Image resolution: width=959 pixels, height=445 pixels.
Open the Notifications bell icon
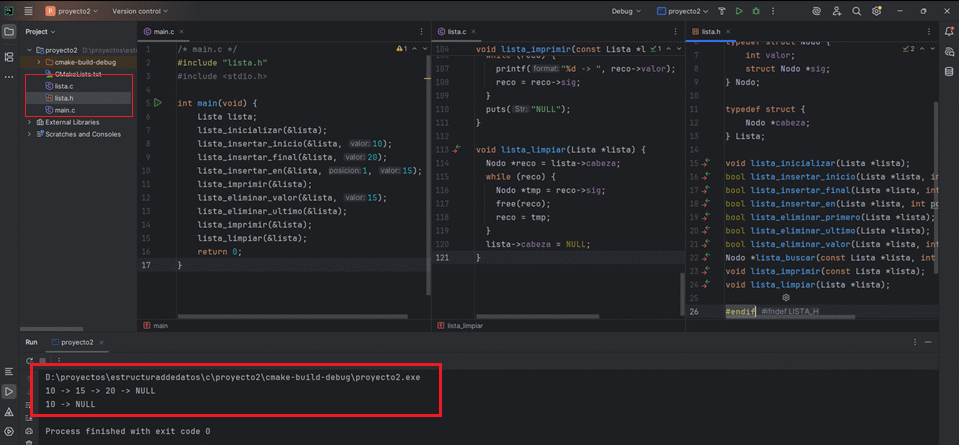click(x=949, y=31)
